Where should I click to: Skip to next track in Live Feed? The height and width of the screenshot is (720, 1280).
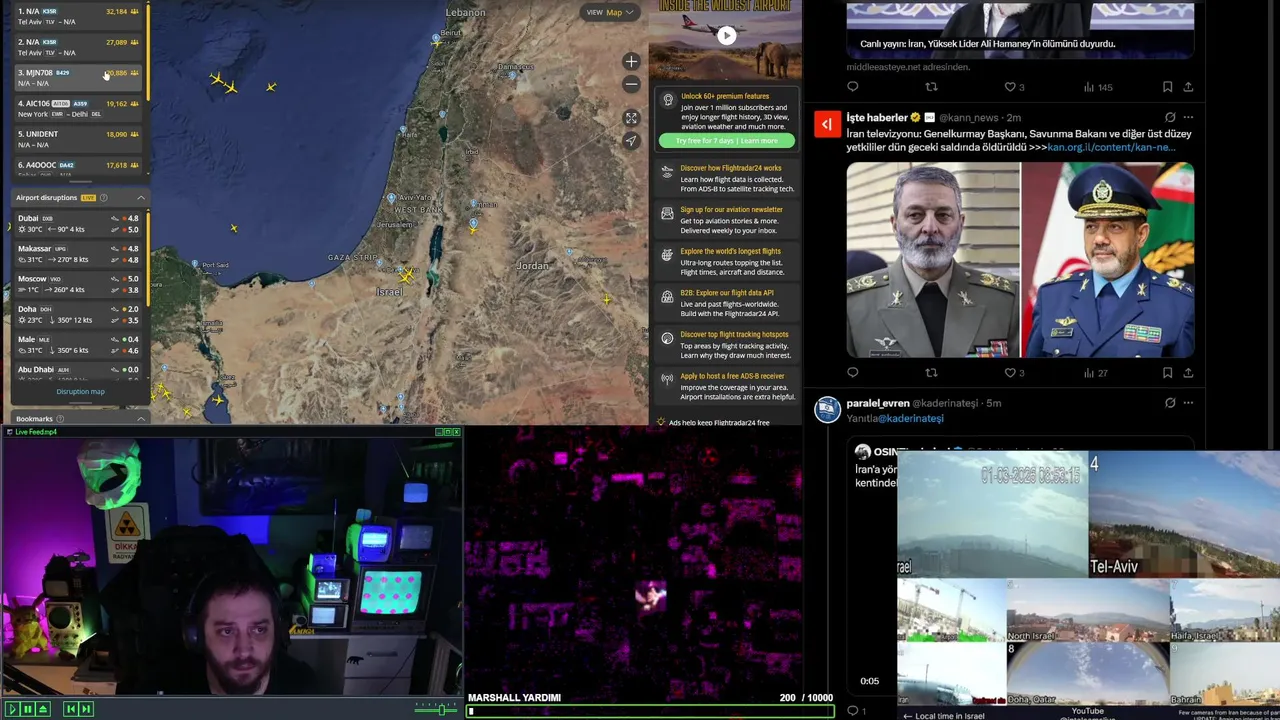86,709
